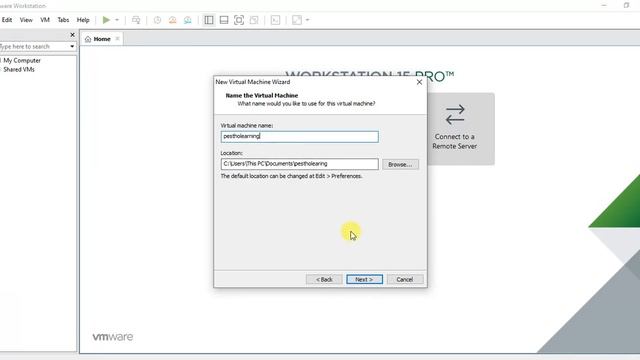The width and height of the screenshot is (640, 360).
Task: Click the Virtual machine name field
Action: (300, 136)
